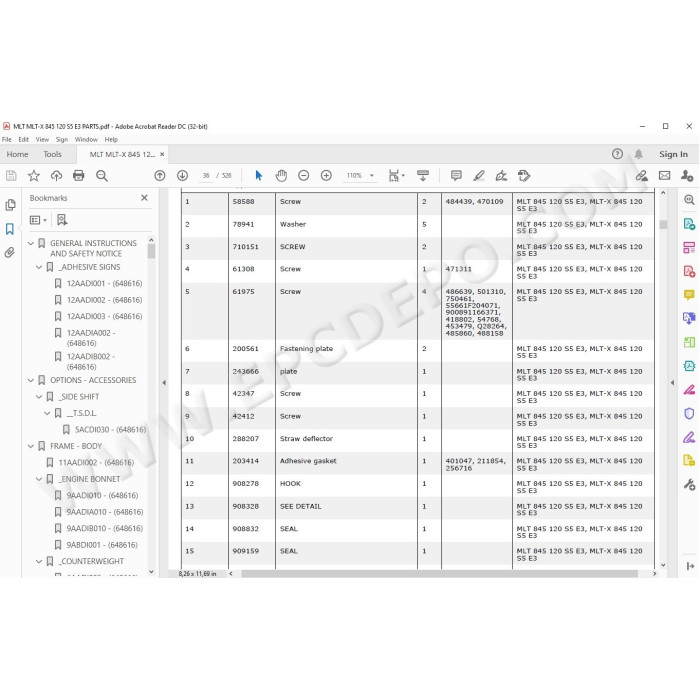Open the Edit menu
Screen dimensions: 700x700
24,139
